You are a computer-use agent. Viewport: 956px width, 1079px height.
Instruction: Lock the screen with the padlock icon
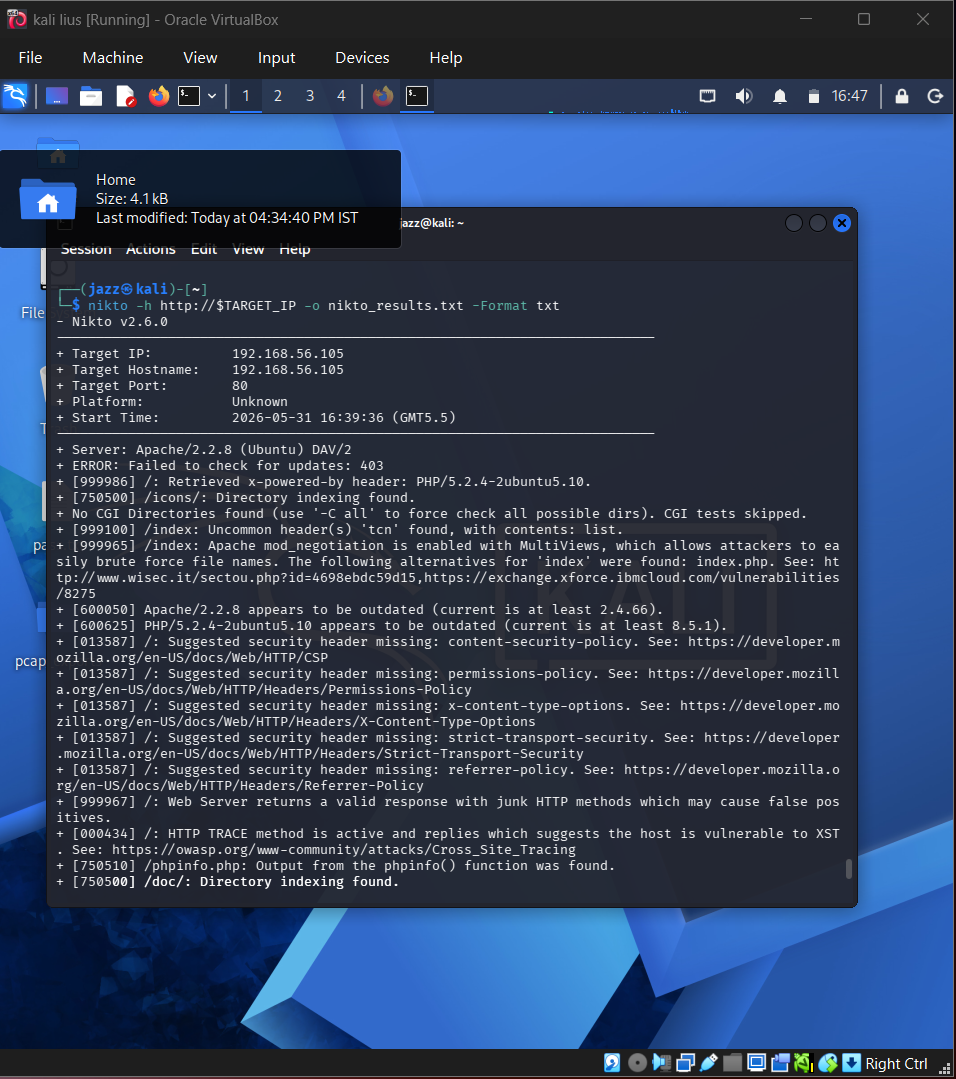[x=902, y=96]
